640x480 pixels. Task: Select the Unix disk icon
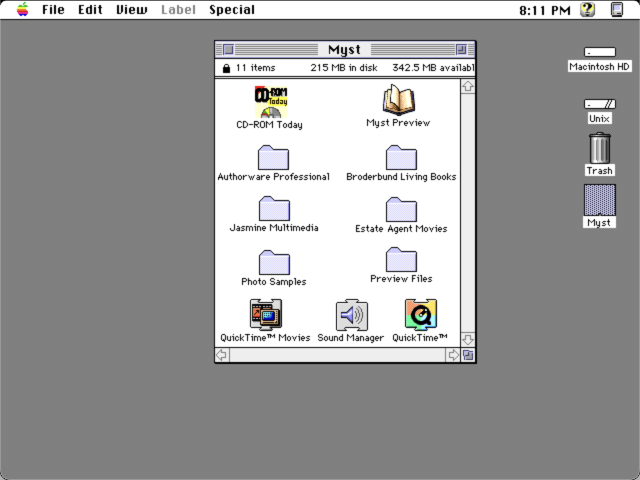click(x=600, y=104)
